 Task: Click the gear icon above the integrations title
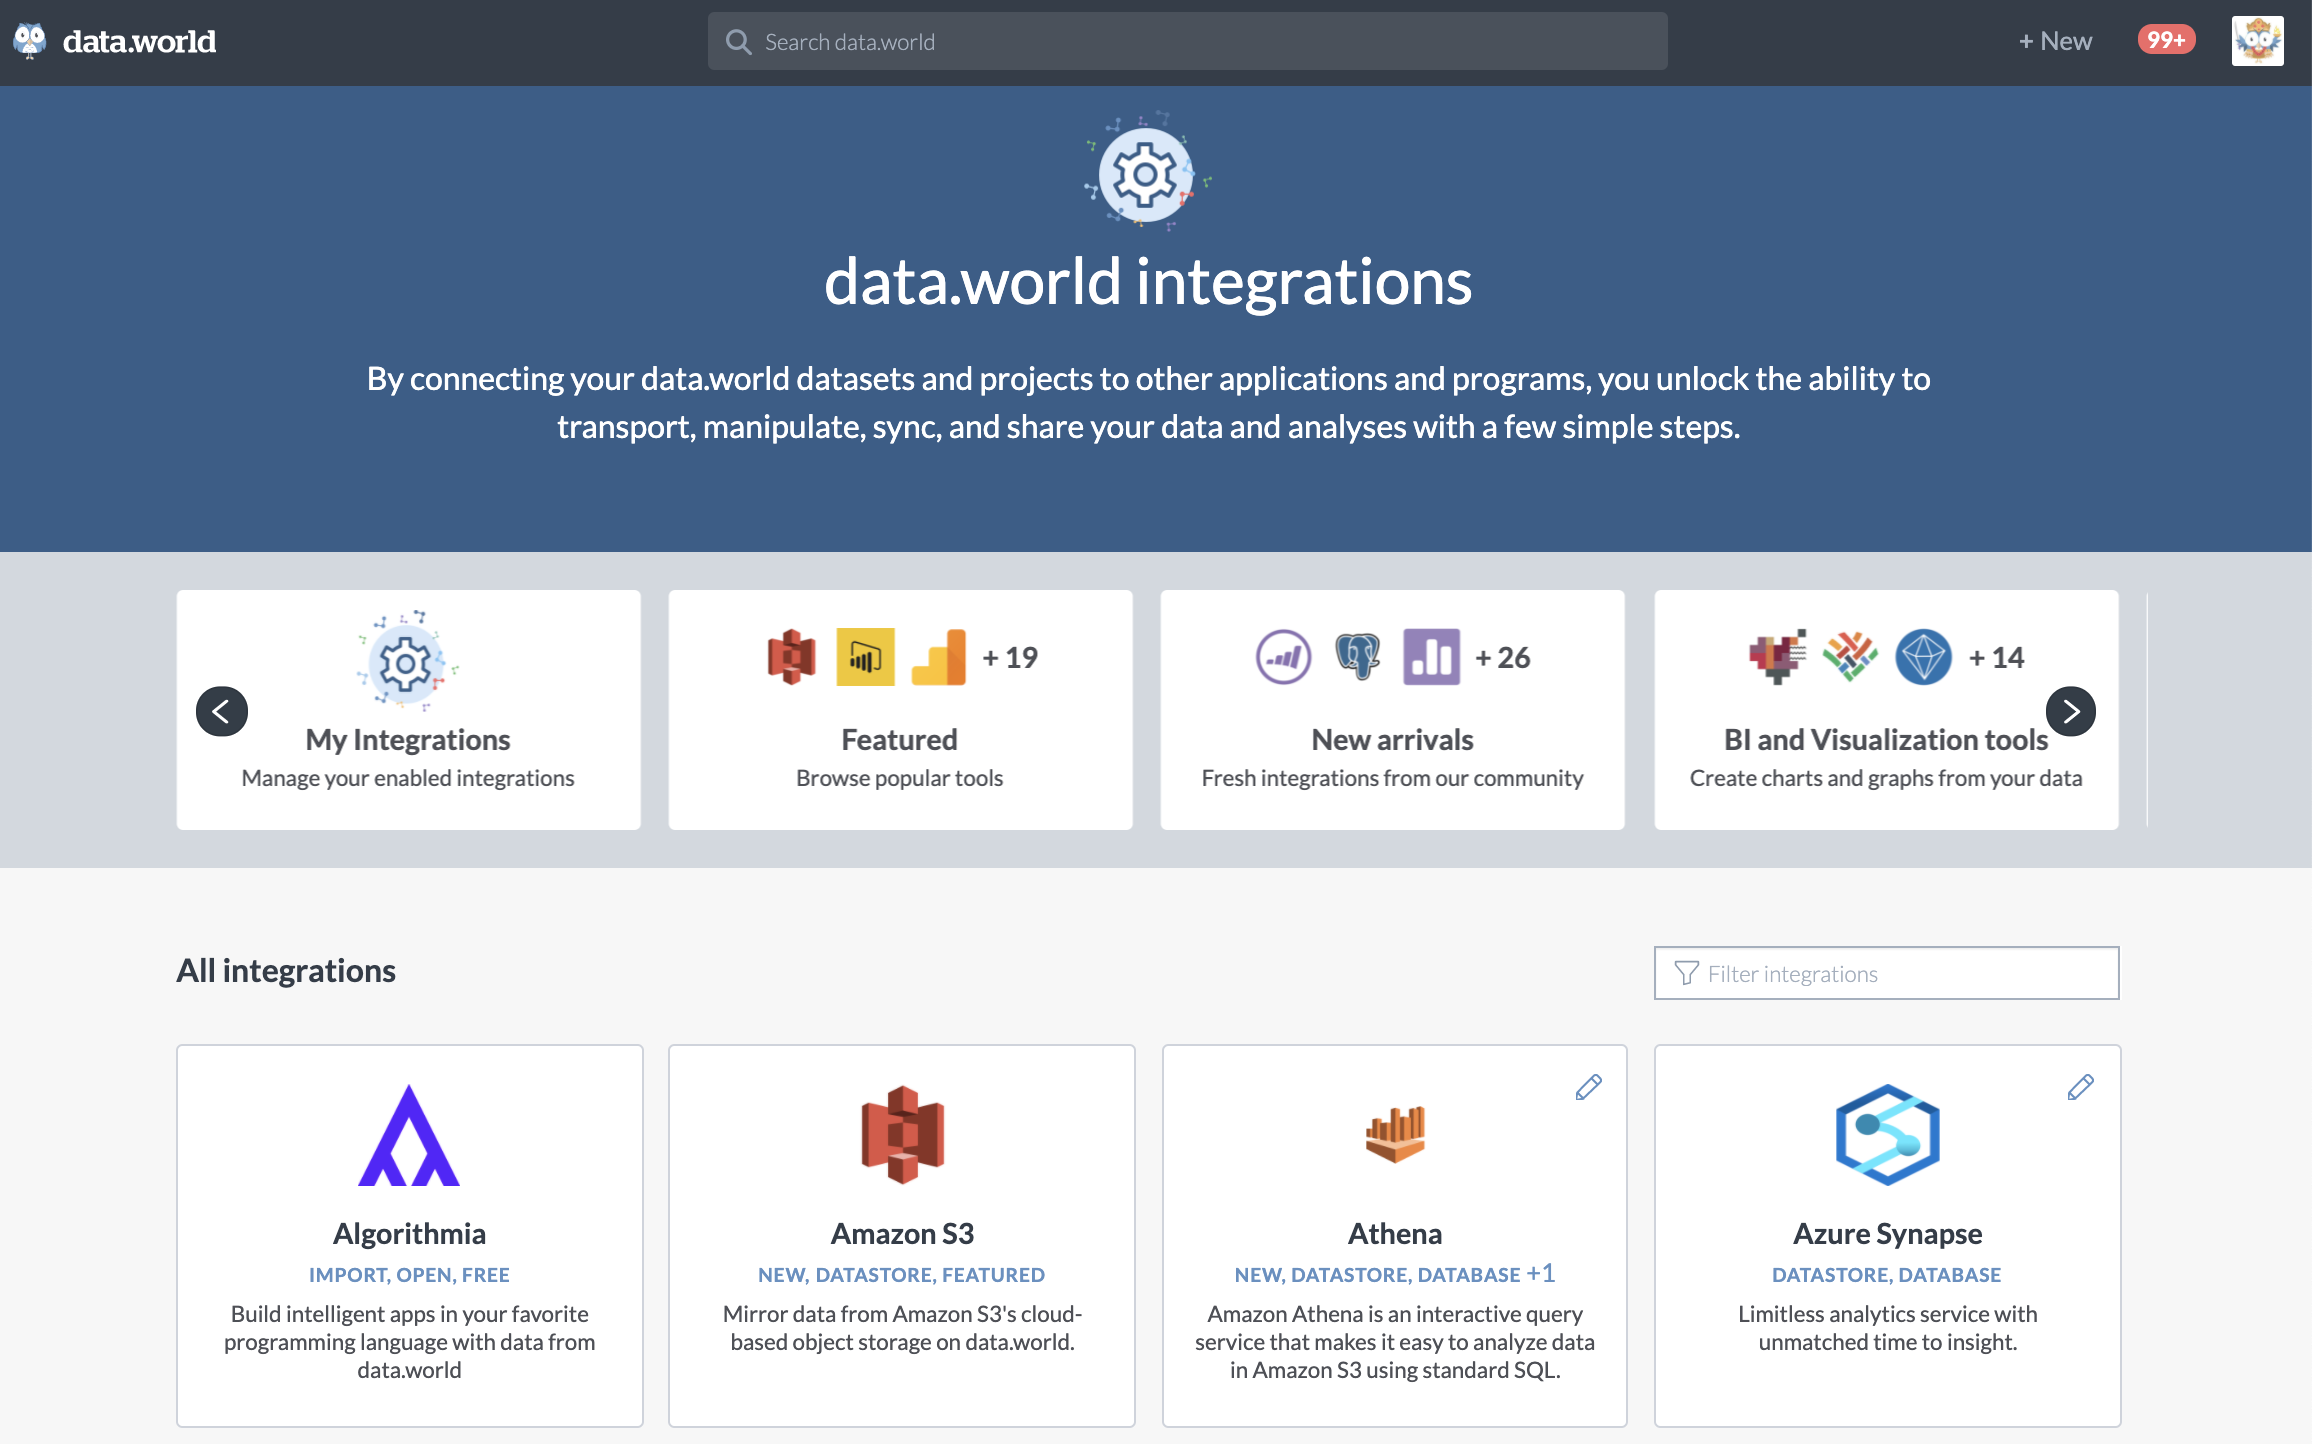click(x=1147, y=173)
